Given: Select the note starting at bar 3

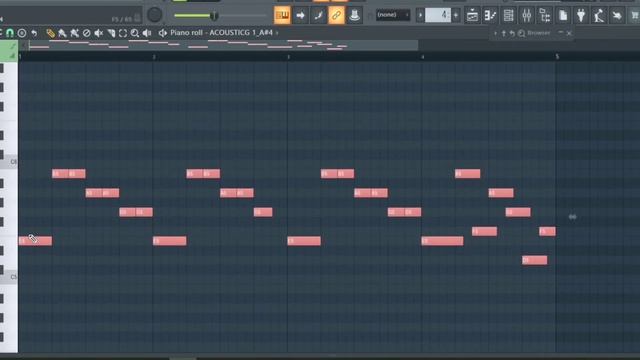Looking at the screenshot, I should [x=304, y=241].
